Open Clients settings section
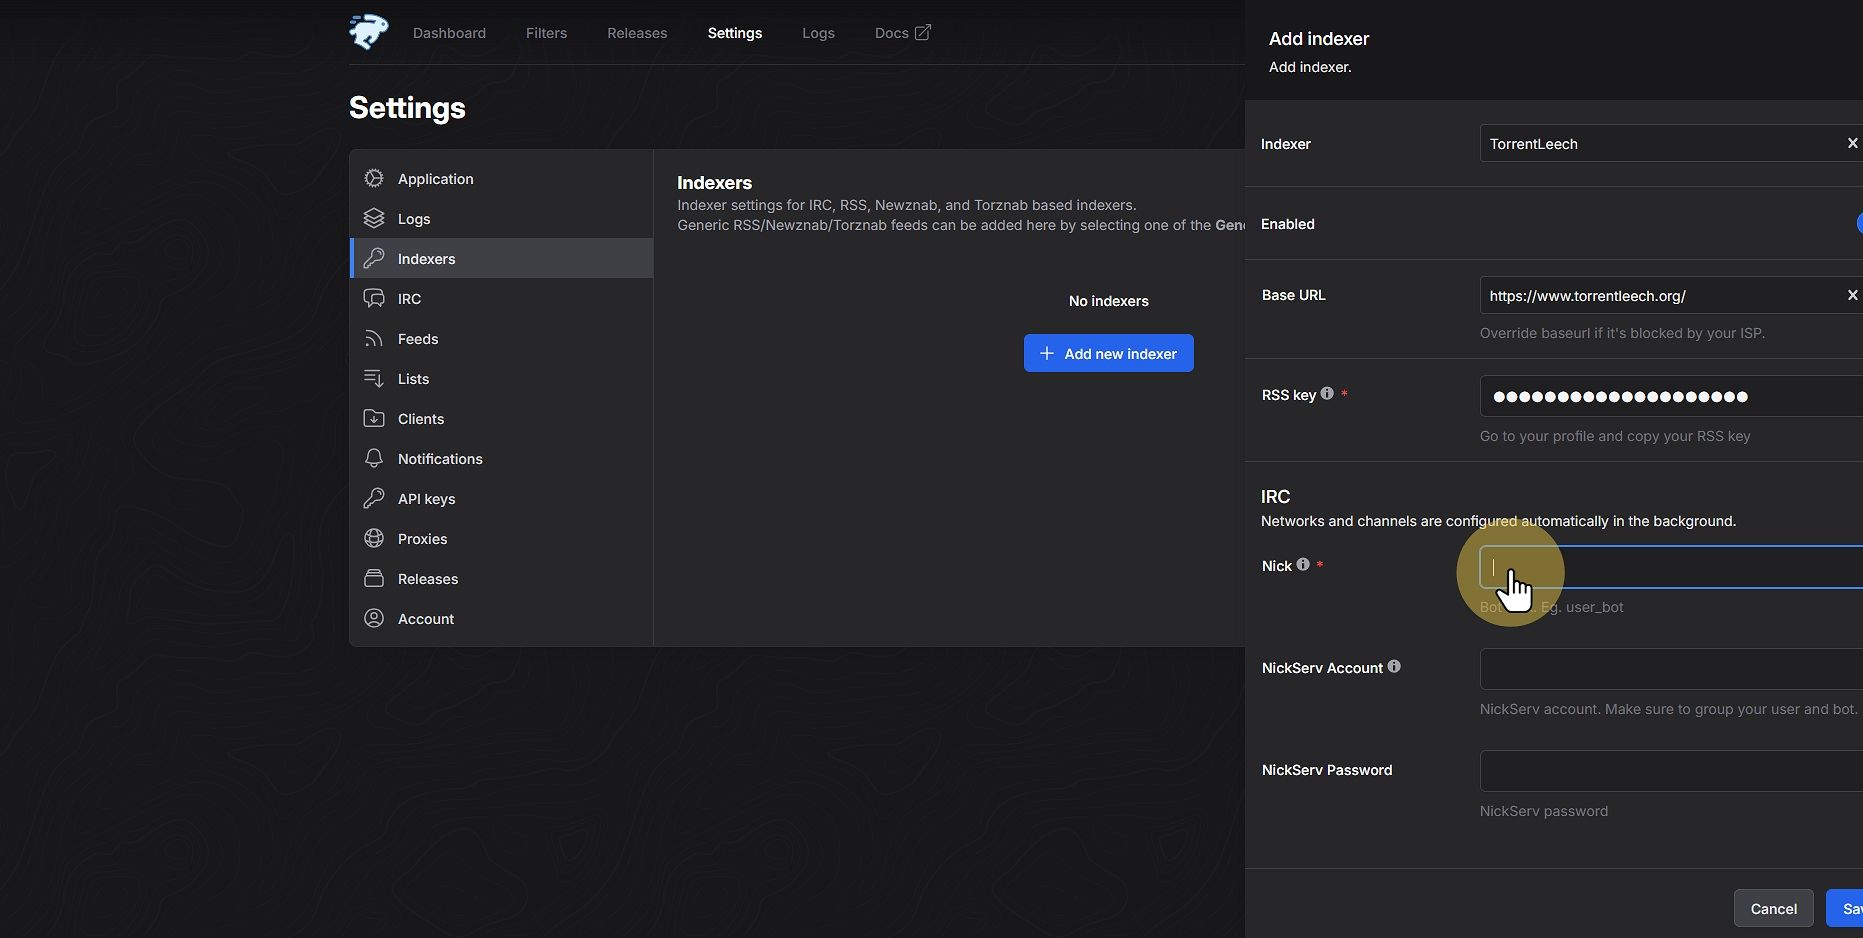 [501, 418]
